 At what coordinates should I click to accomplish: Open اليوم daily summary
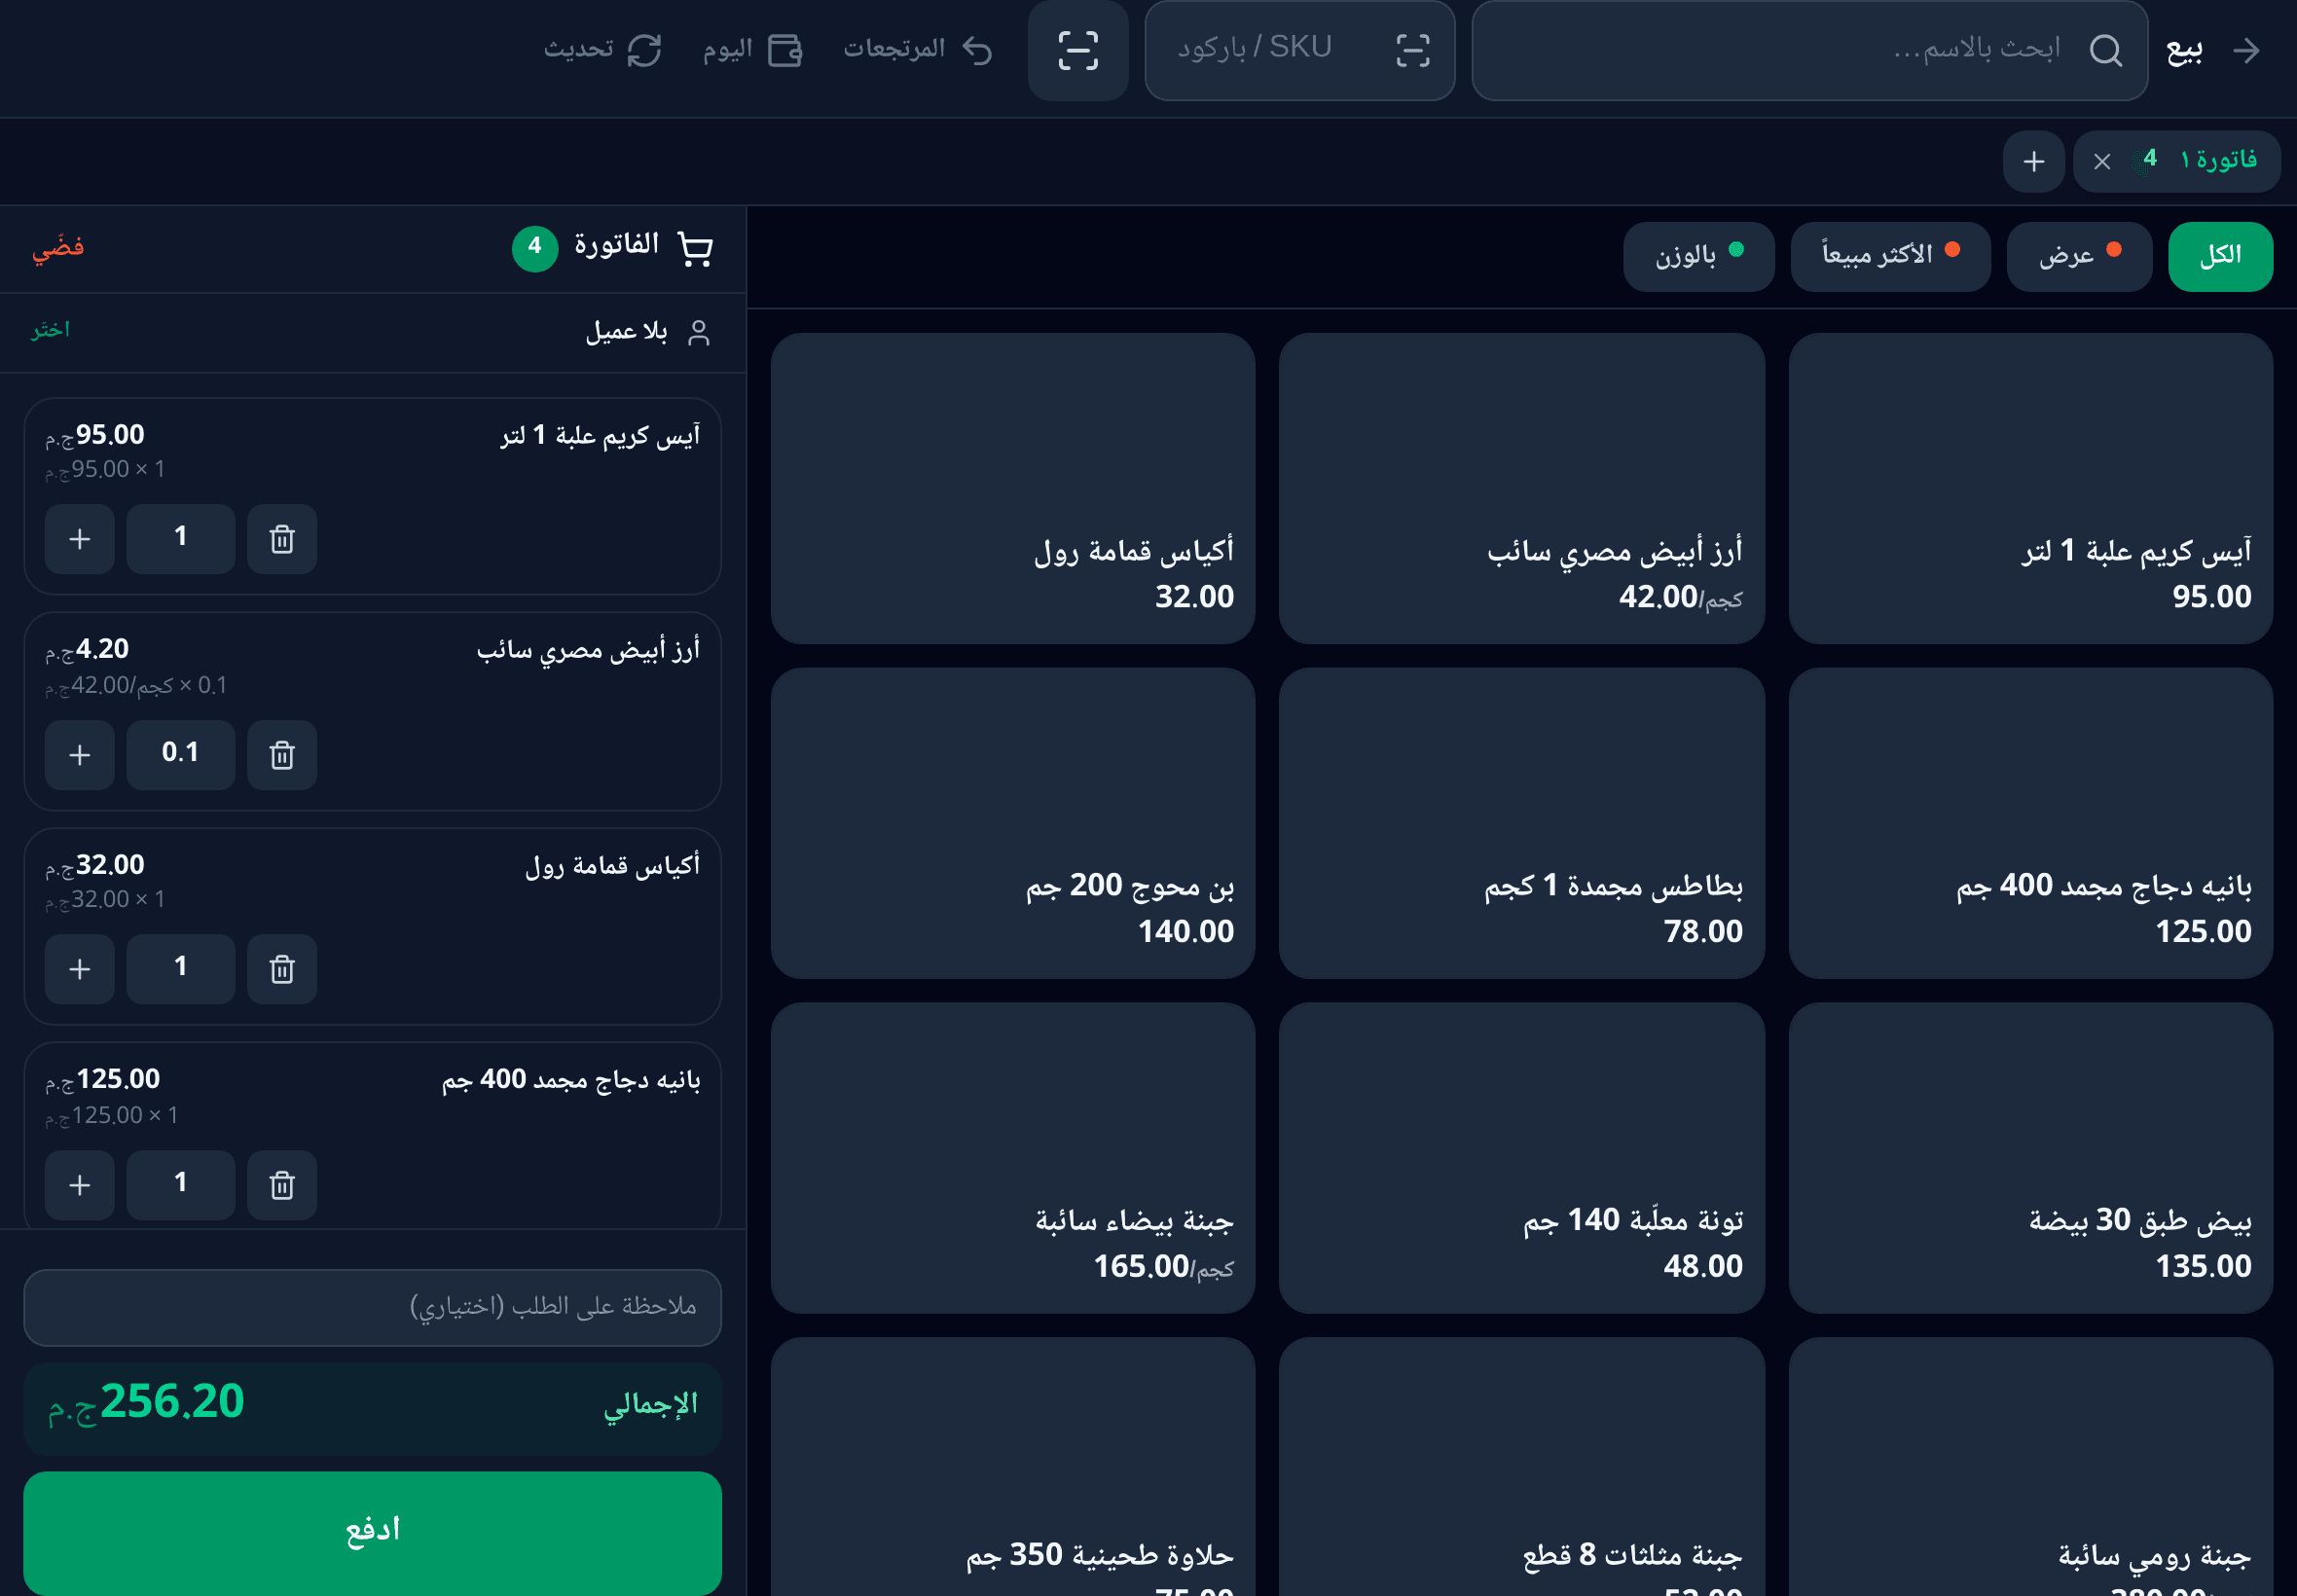pyautogui.click(x=753, y=49)
